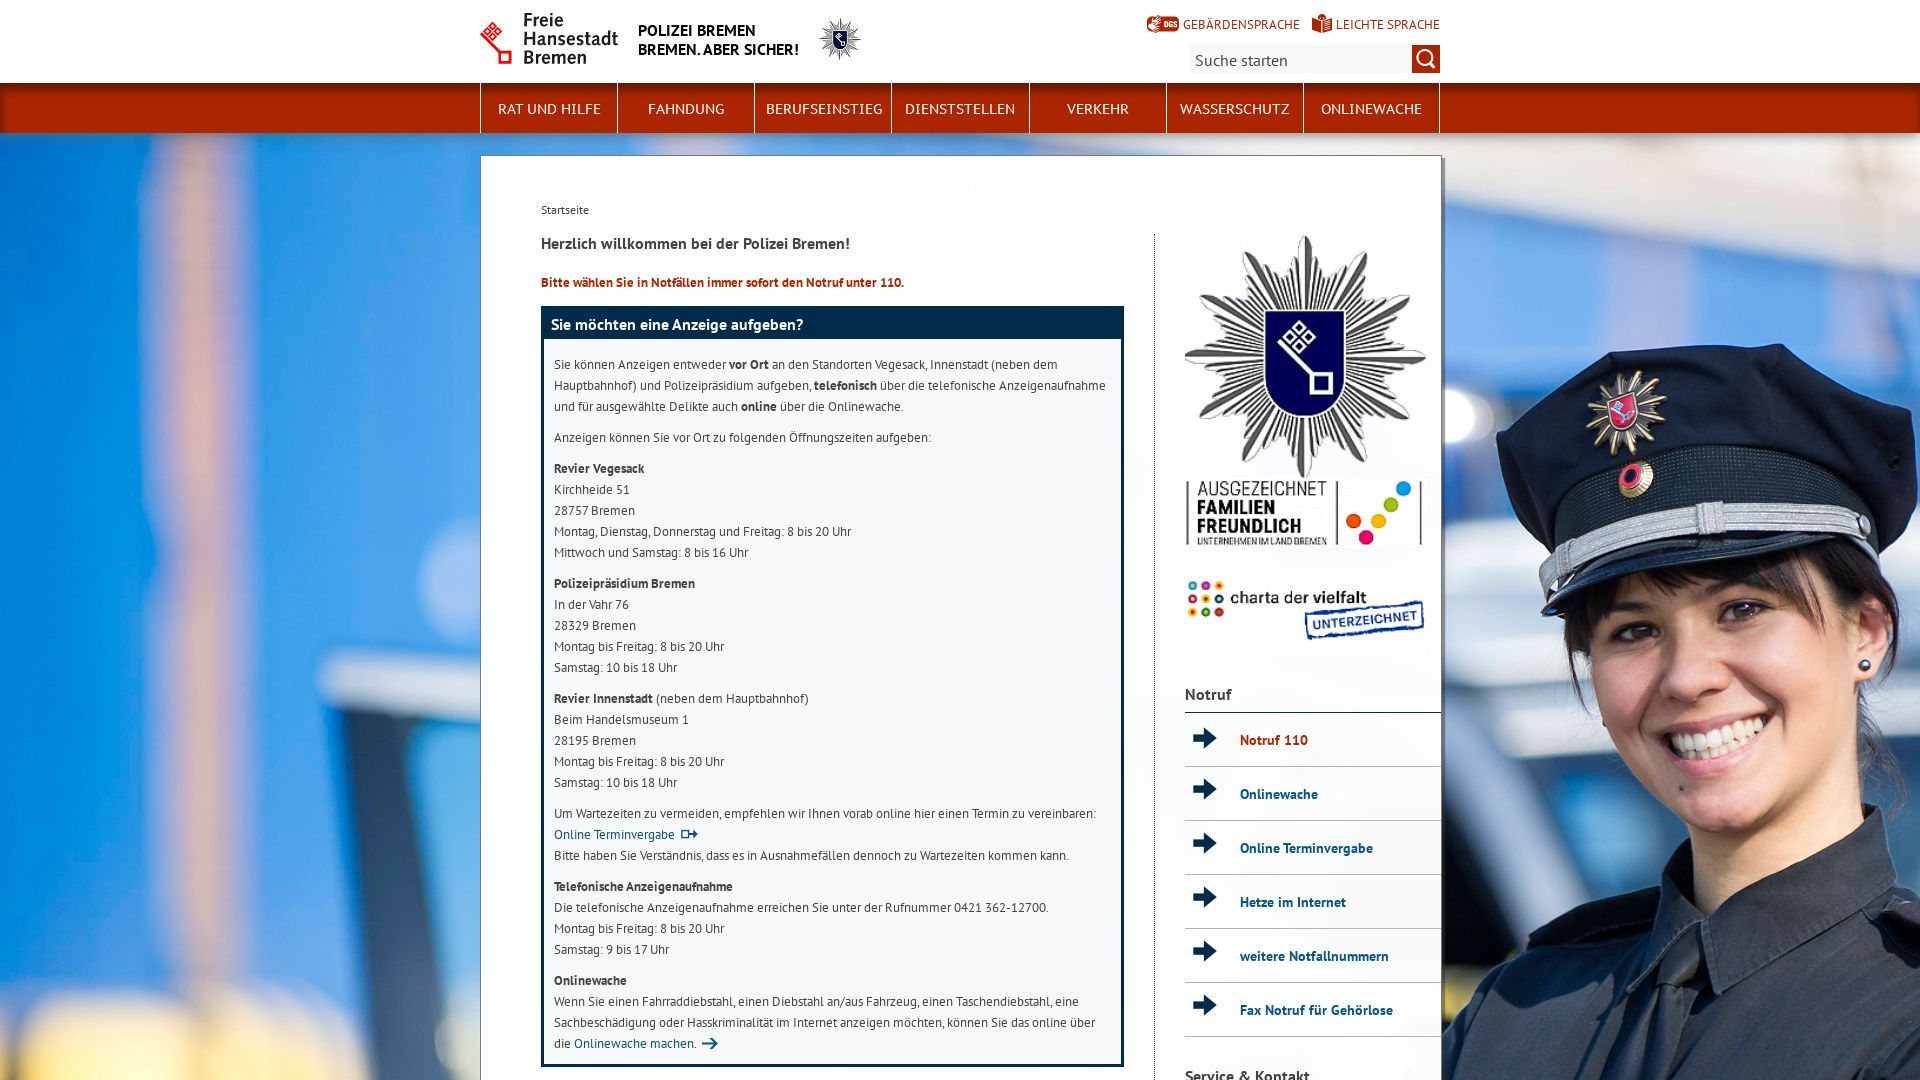This screenshot has width=1920, height=1080.
Task: Click the Revier Innenstadt heading
Action: click(x=603, y=698)
